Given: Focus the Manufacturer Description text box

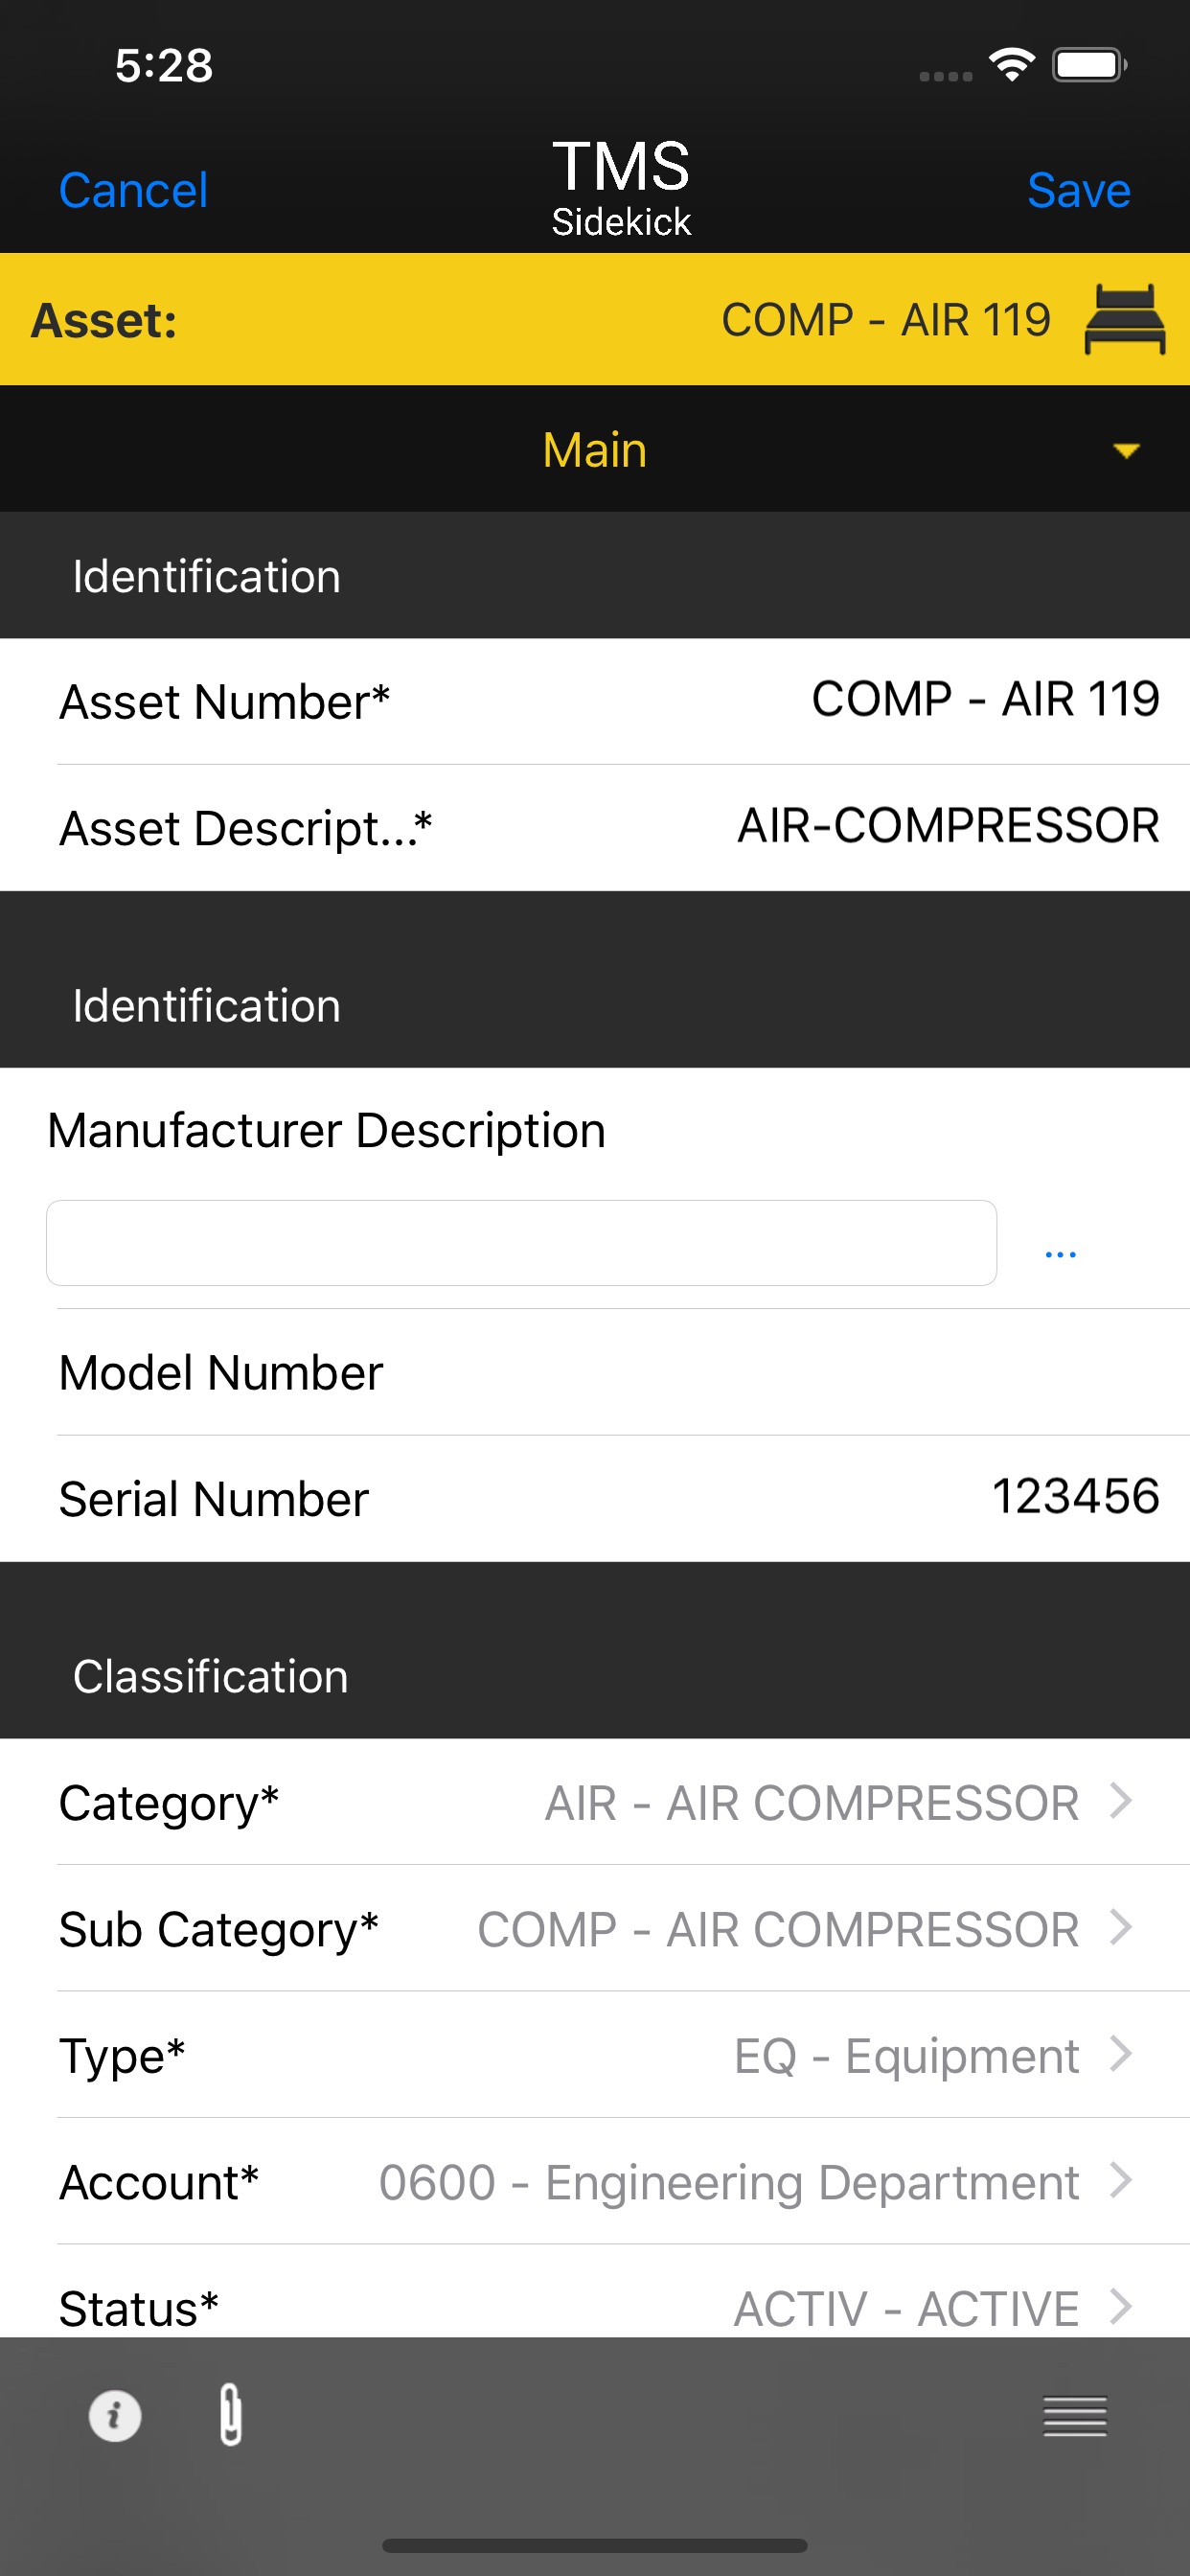Looking at the screenshot, I should 521,1243.
